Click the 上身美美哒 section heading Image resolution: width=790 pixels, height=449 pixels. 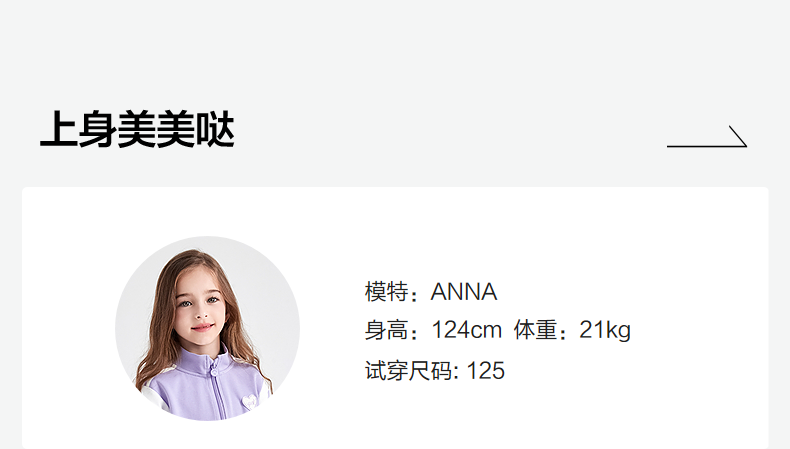click(x=137, y=130)
